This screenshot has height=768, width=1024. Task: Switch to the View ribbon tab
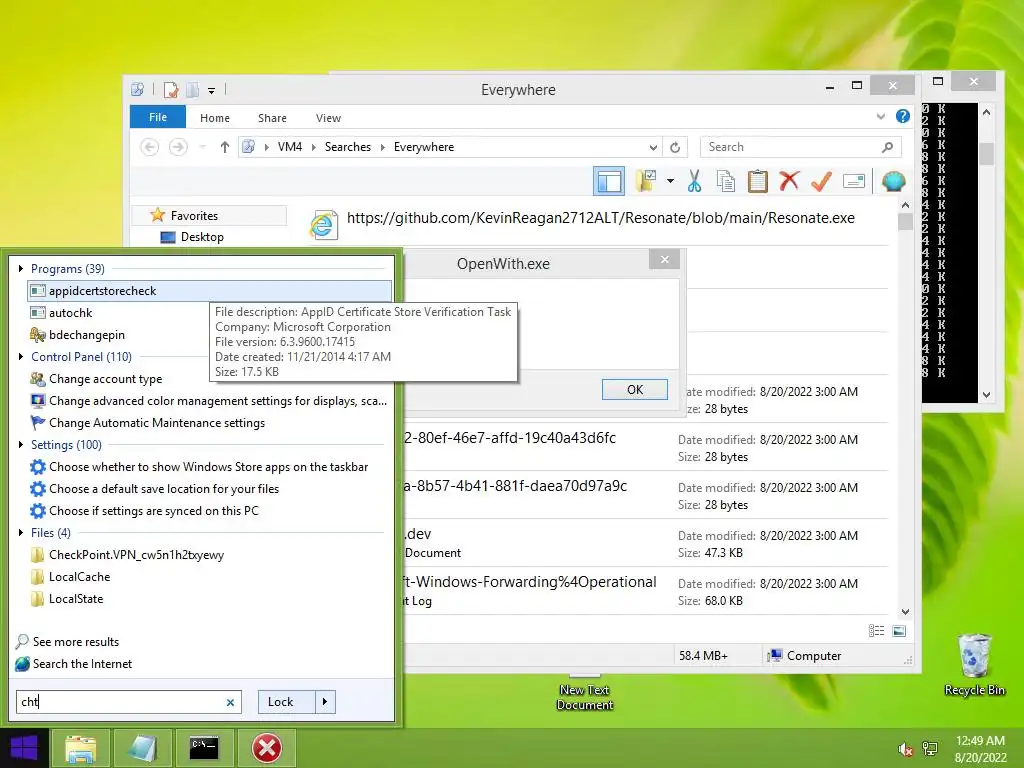point(328,118)
